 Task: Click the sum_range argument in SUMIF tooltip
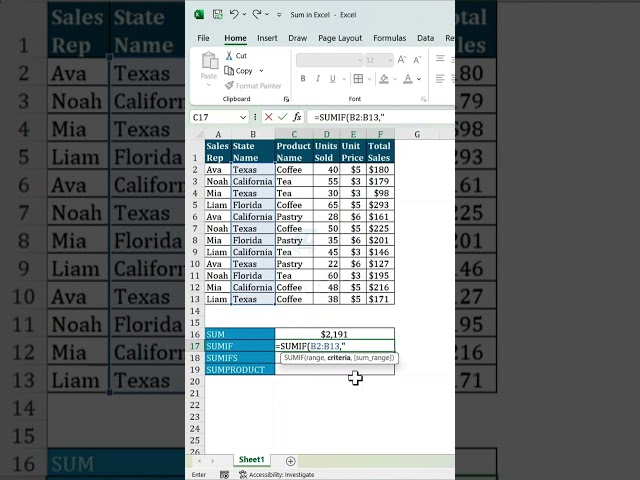point(373,358)
